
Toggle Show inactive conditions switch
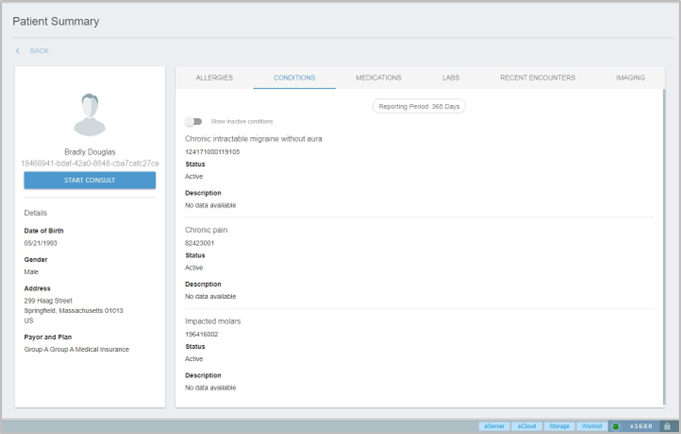coord(193,122)
